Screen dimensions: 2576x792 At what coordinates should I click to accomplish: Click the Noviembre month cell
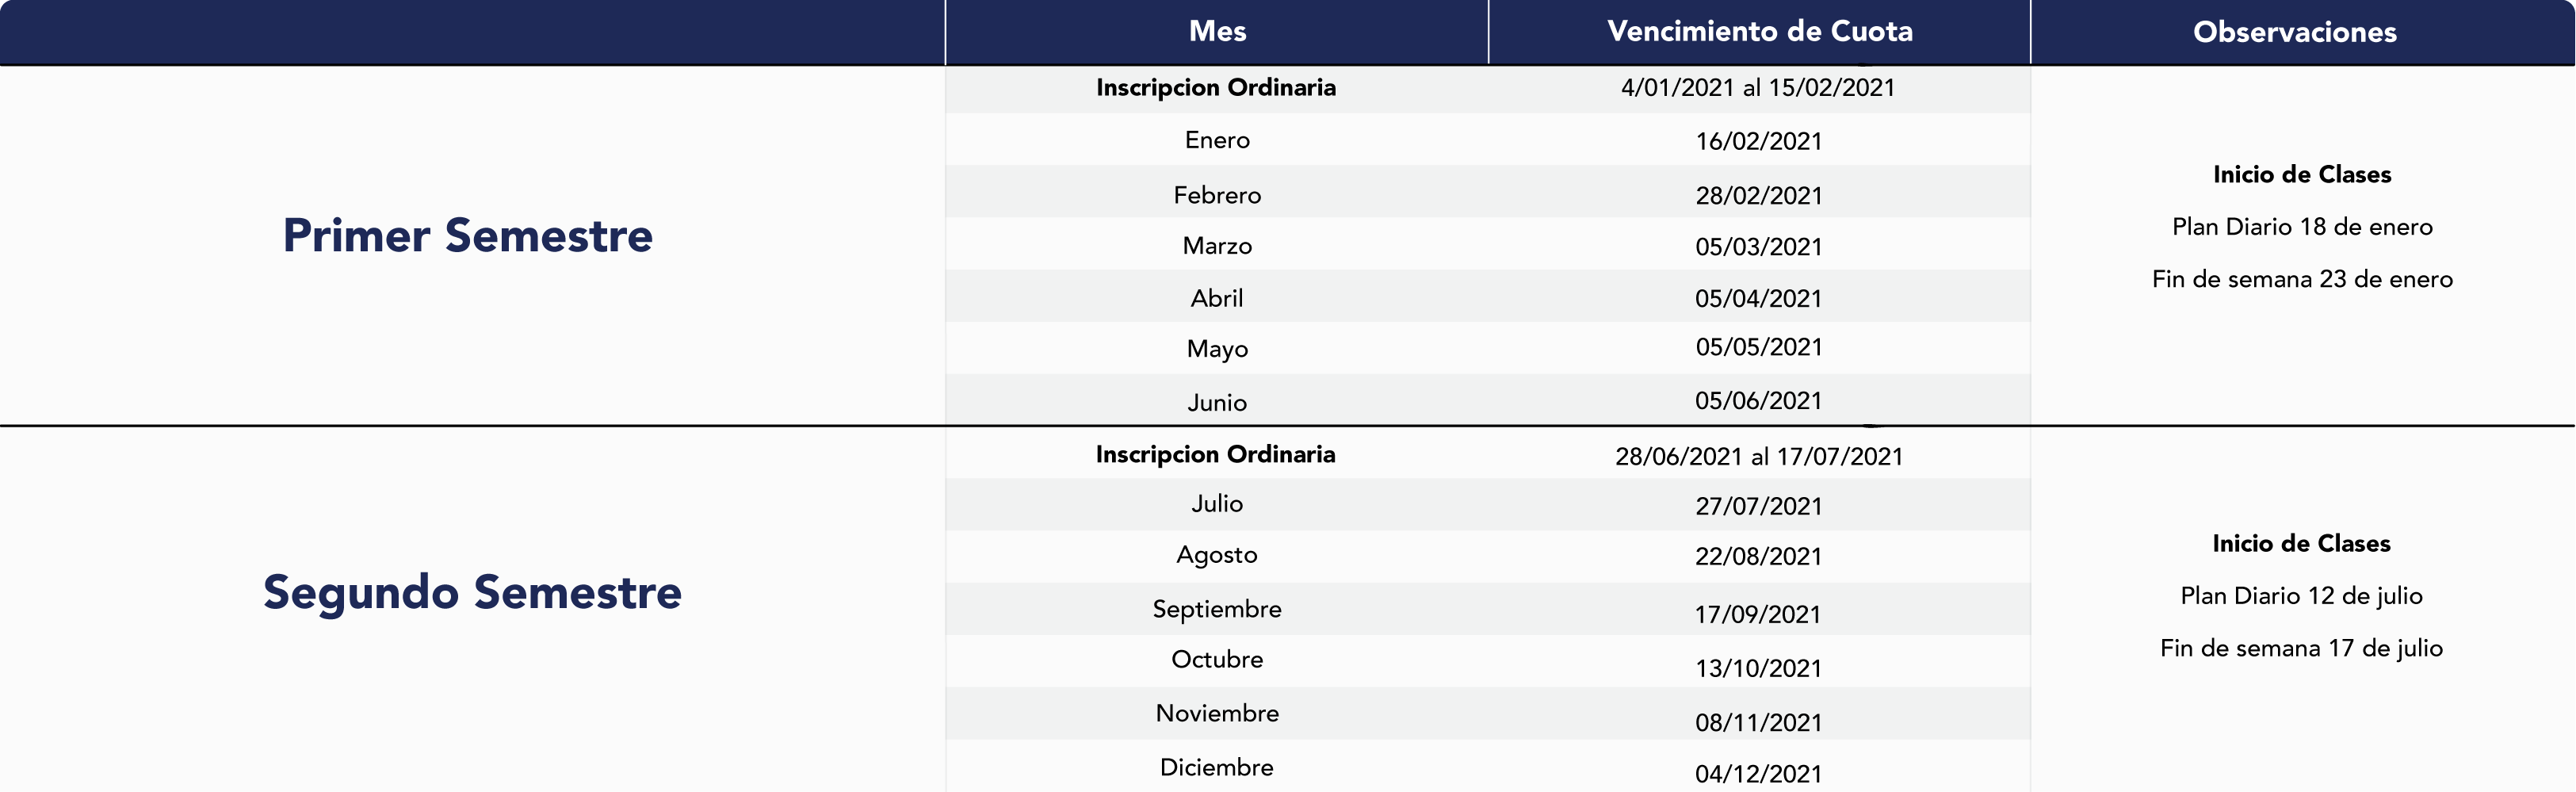1217,713
